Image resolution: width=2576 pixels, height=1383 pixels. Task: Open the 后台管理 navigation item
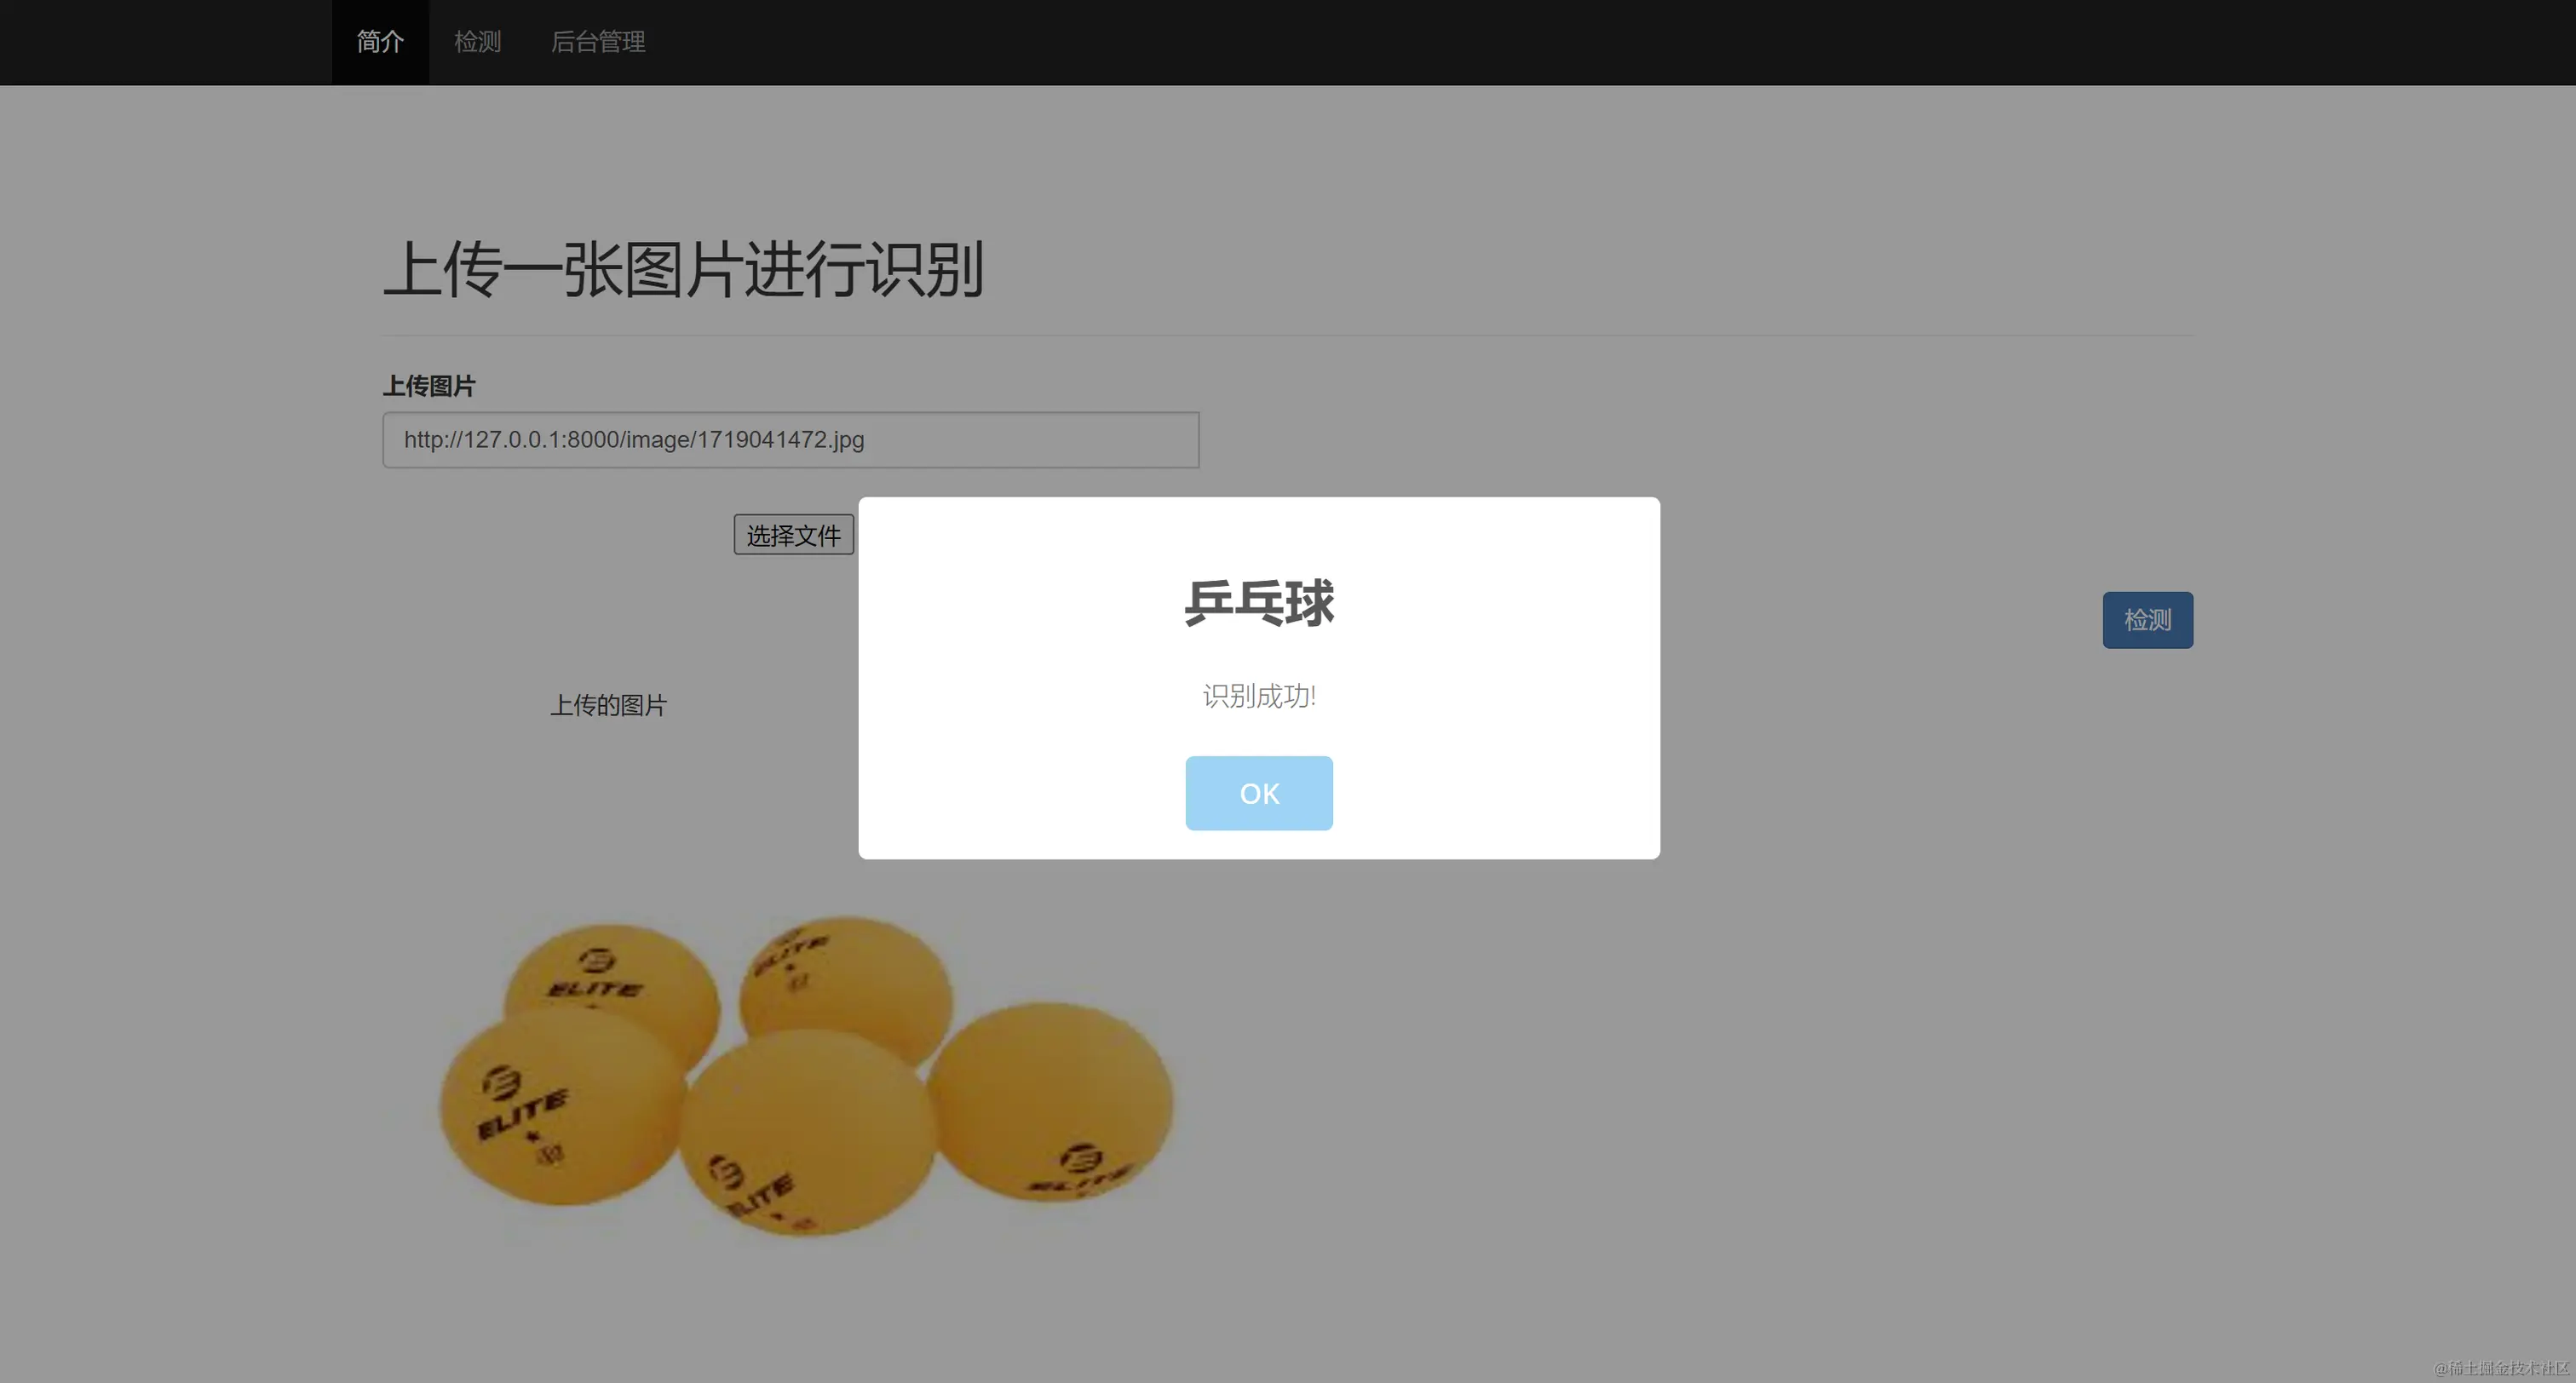coord(597,42)
